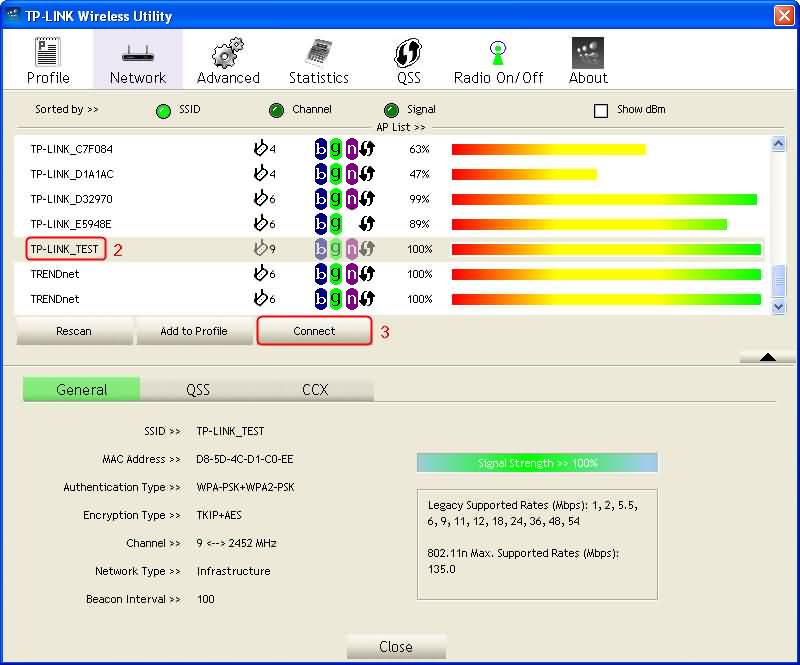The height and width of the screenshot is (665, 800).
Task: Click the signal bar for TP-LINK_C7F084
Action: pyautogui.click(x=548, y=149)
